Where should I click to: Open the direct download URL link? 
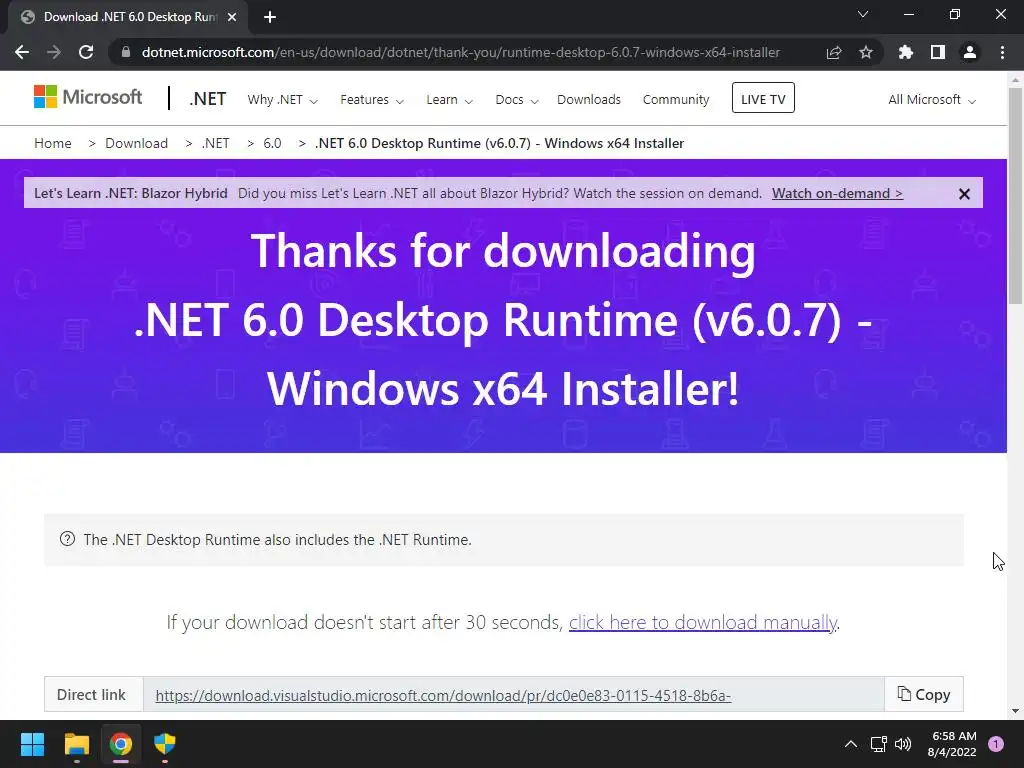(x=443, y=696)
